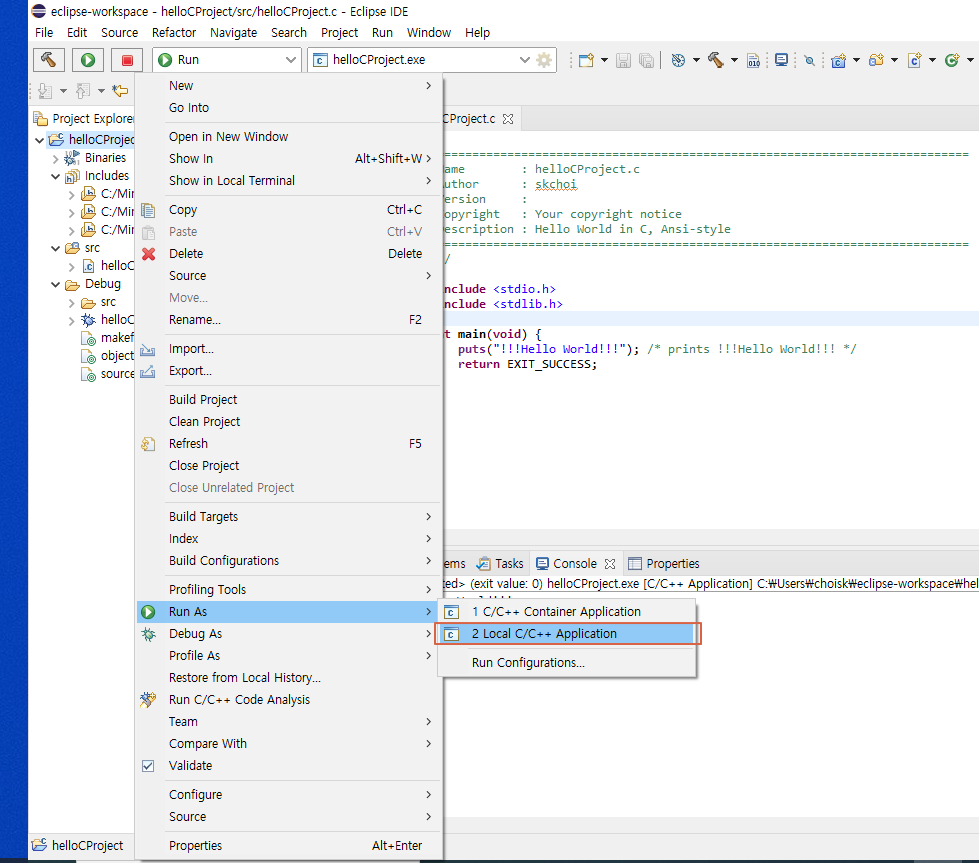Open Run Configurations... from submenu
979x863 pixels.
pos(567,663)
